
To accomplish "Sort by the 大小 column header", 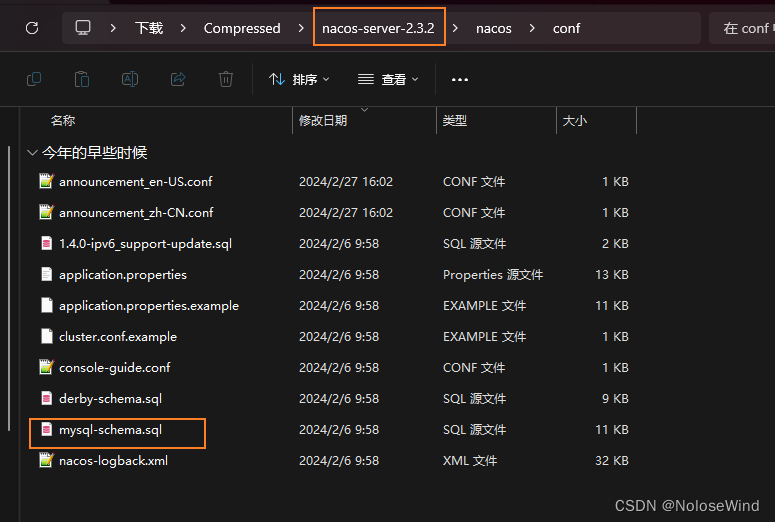I will [x=574, y=121].
